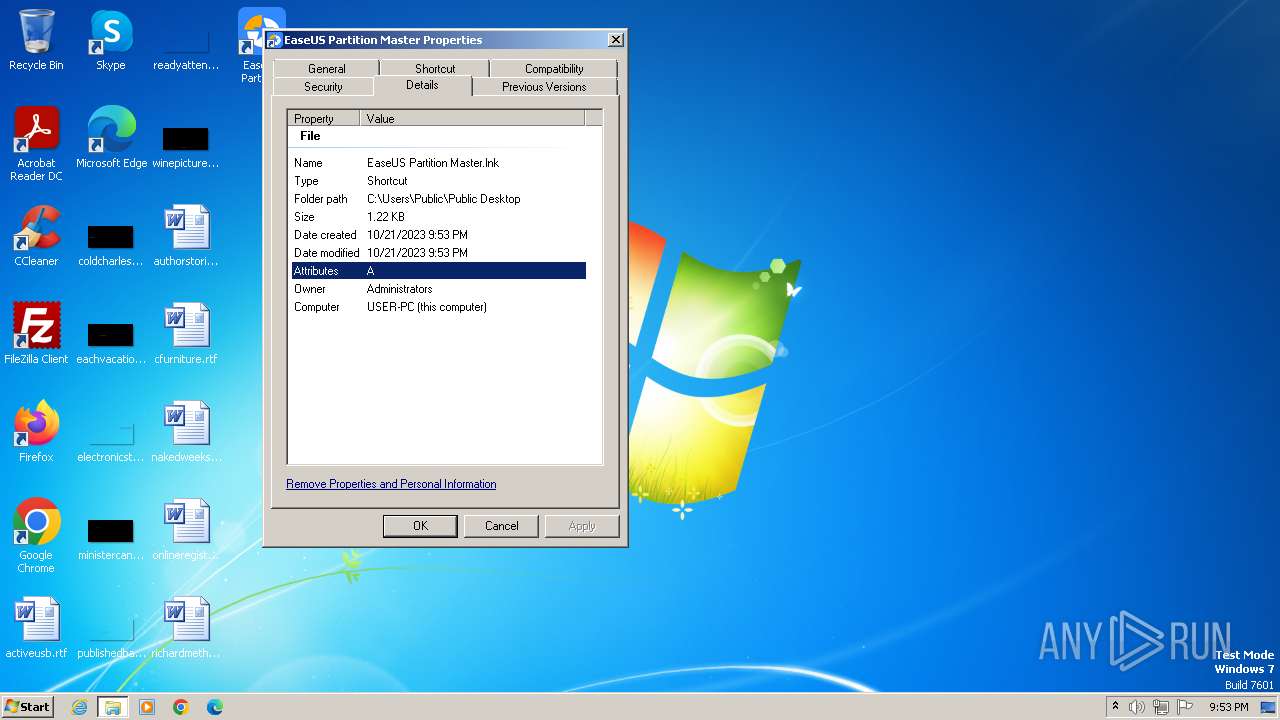Switch to the Compatibility tab
The width and height of the screenshot is (1280, 720).
pos(554,69)
